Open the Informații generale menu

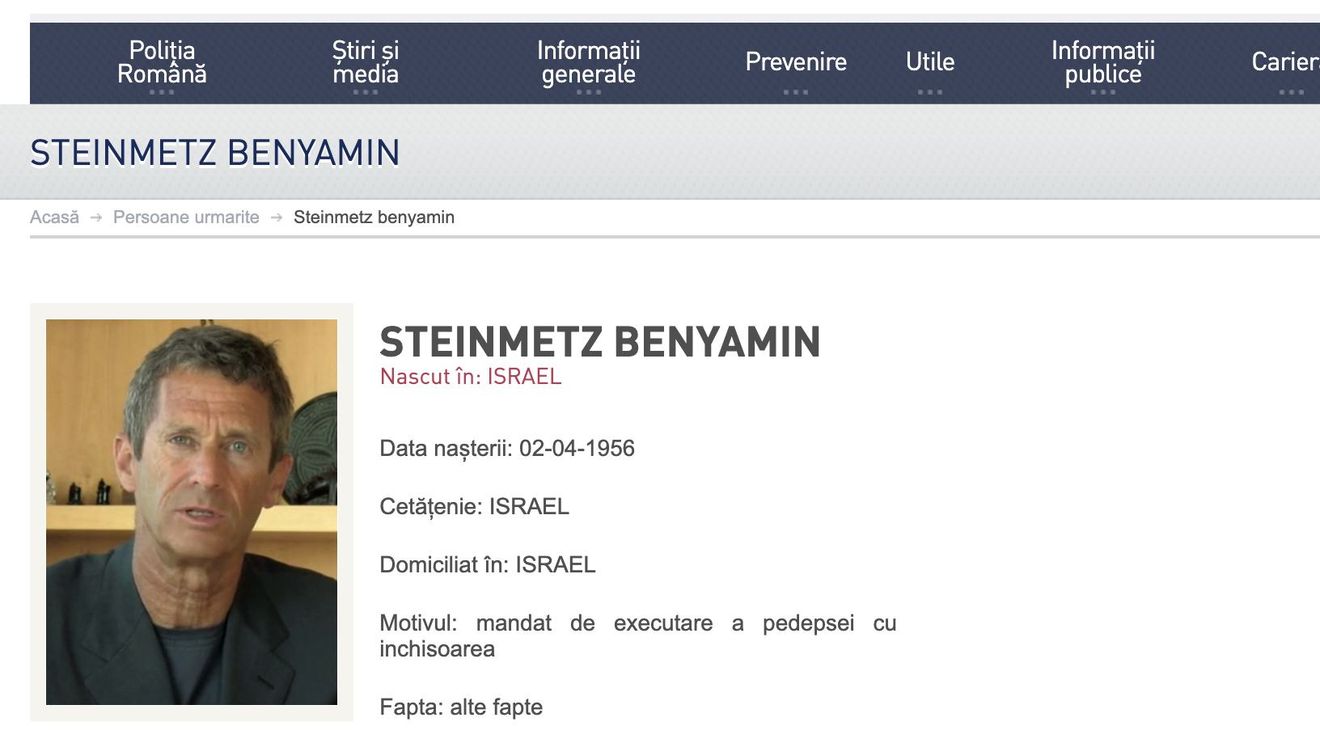(588, 62)
